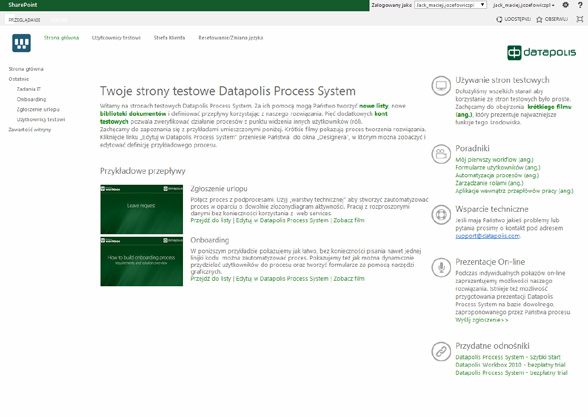Click the Poradniki section heading

tap(472, 148)
